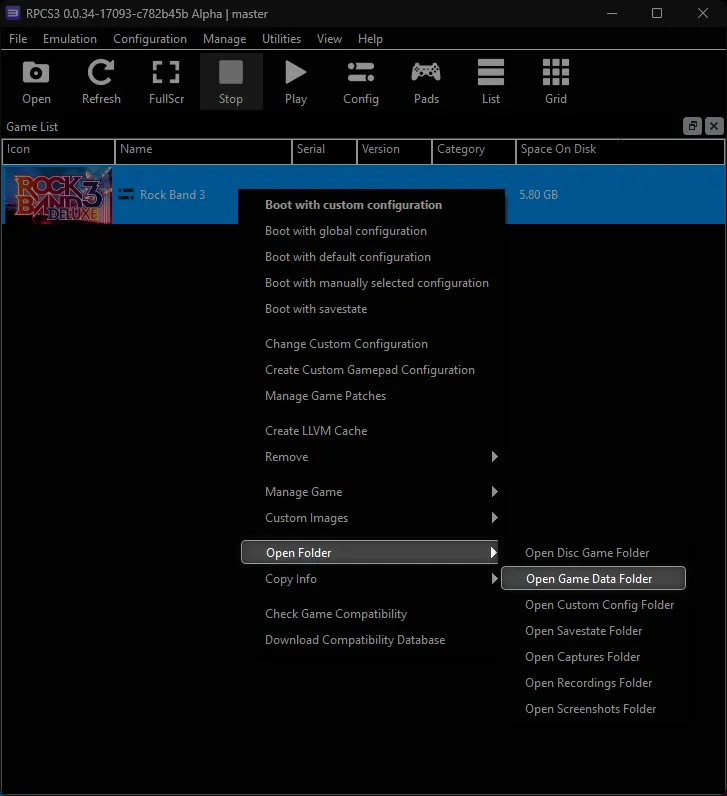Open the Utilities menu
This screenshot has width=727, height=796.
(281, 39)
